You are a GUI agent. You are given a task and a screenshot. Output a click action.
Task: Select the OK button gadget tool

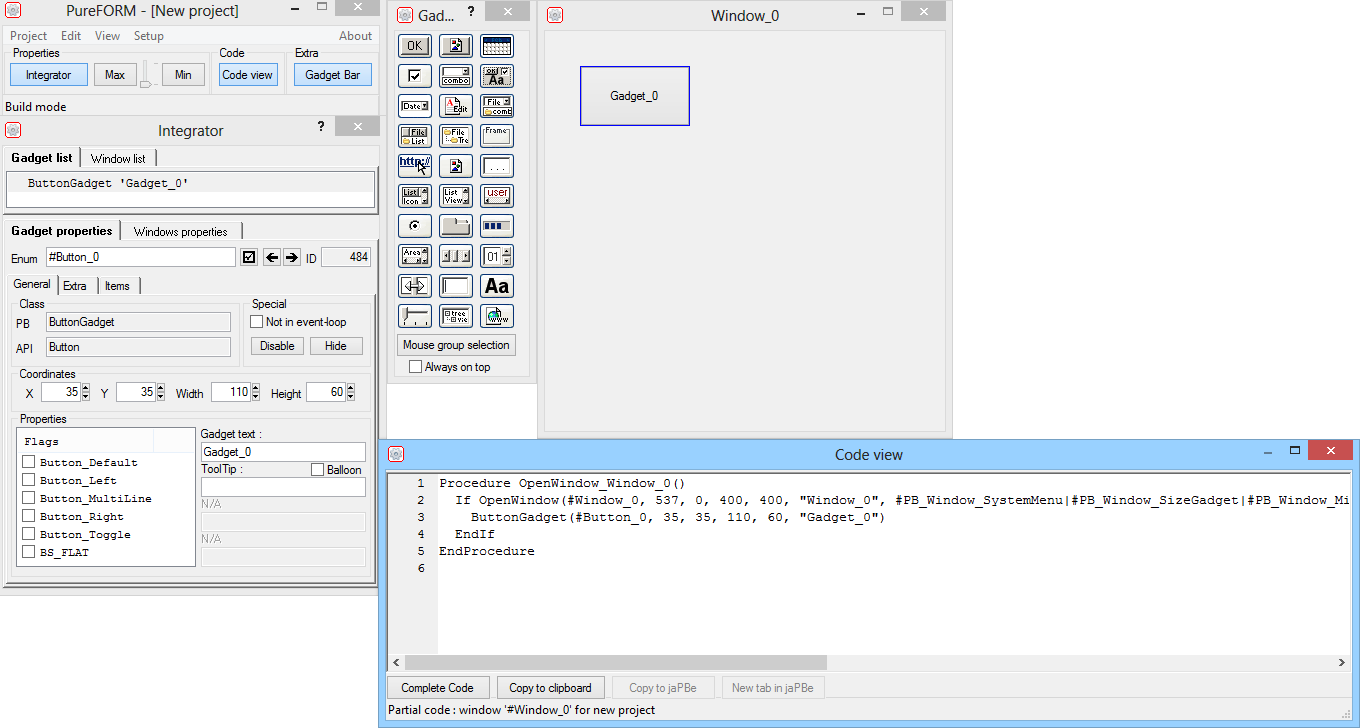414,45
